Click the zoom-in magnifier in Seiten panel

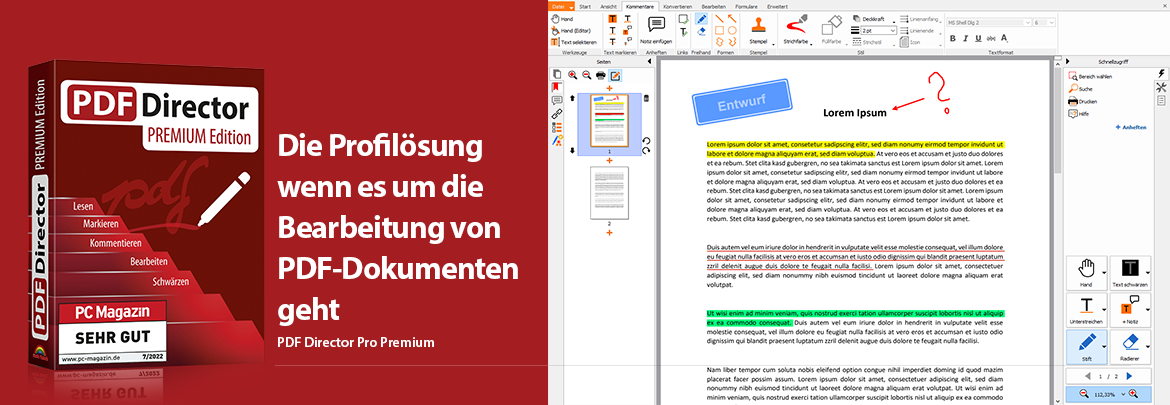[x=572, y=75]
